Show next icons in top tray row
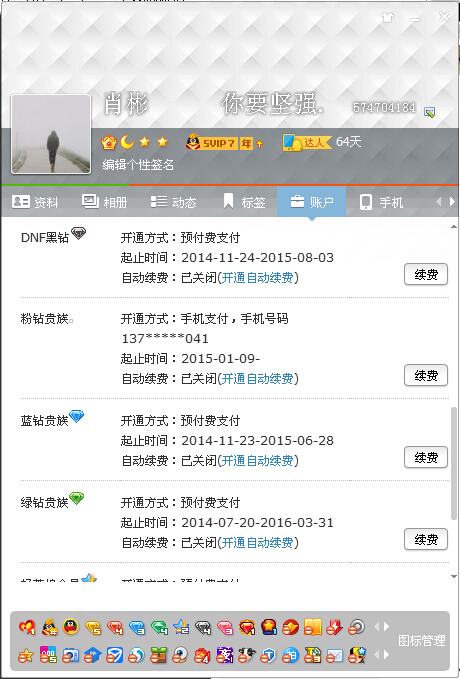Image resolution: width=460 pixels, height=679 pixels. (386, 627)
